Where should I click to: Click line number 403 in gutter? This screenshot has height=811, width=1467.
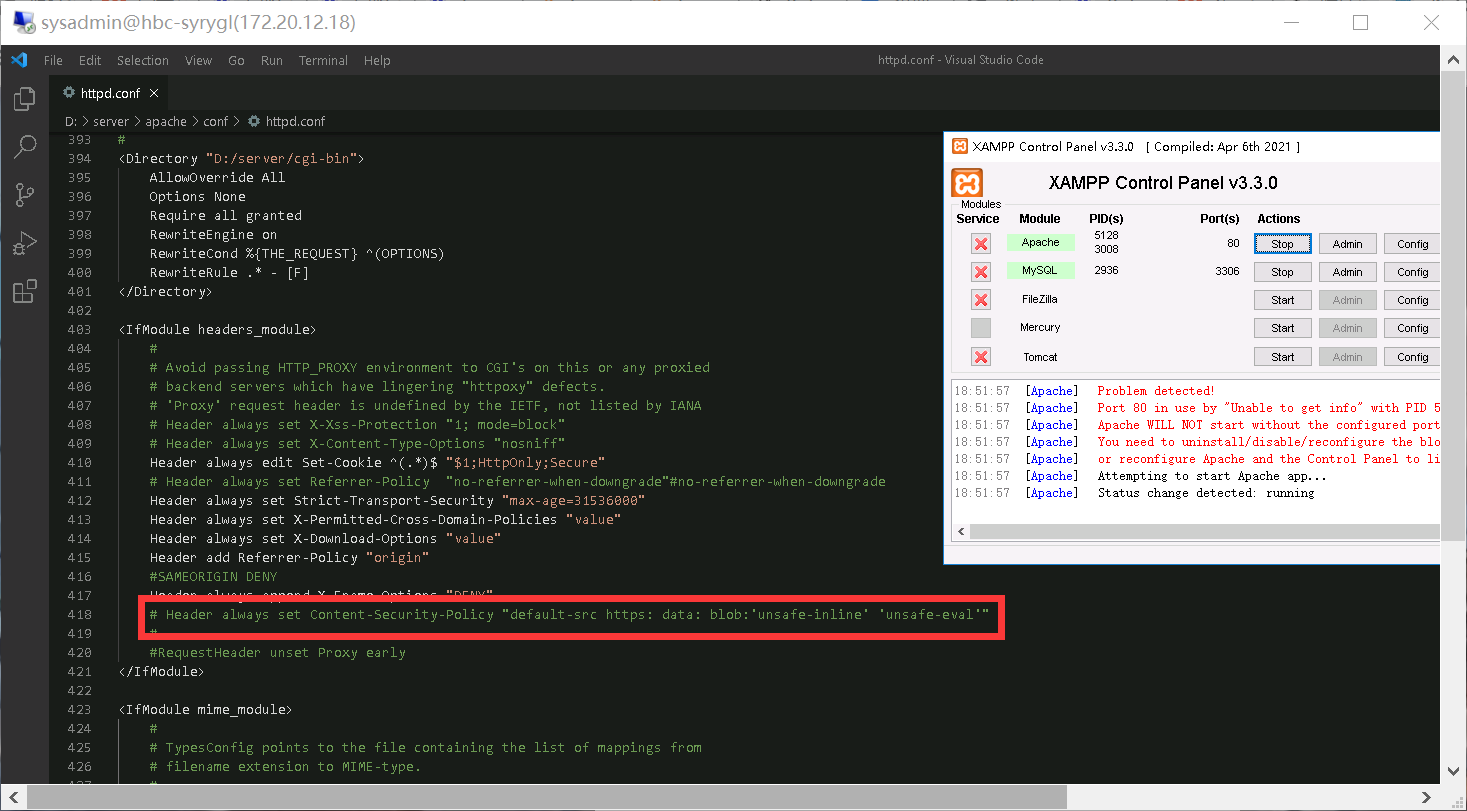point(79,329)
